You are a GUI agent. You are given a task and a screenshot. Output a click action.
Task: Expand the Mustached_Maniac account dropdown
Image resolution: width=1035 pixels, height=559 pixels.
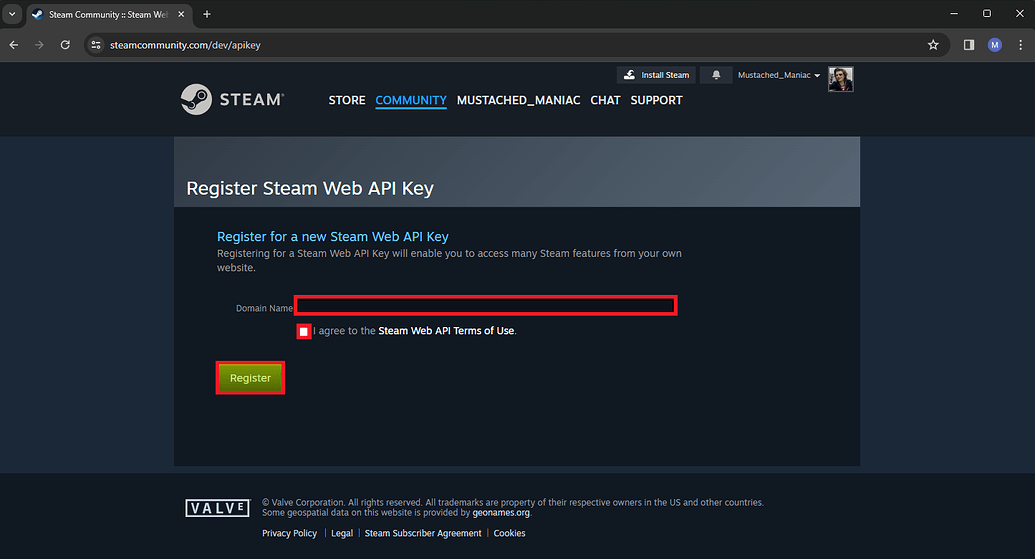pos(779,75)
